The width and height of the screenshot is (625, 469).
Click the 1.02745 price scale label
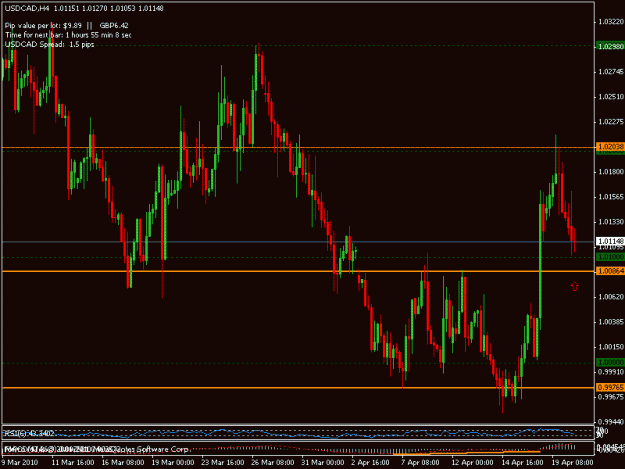[x=611, y=72]
